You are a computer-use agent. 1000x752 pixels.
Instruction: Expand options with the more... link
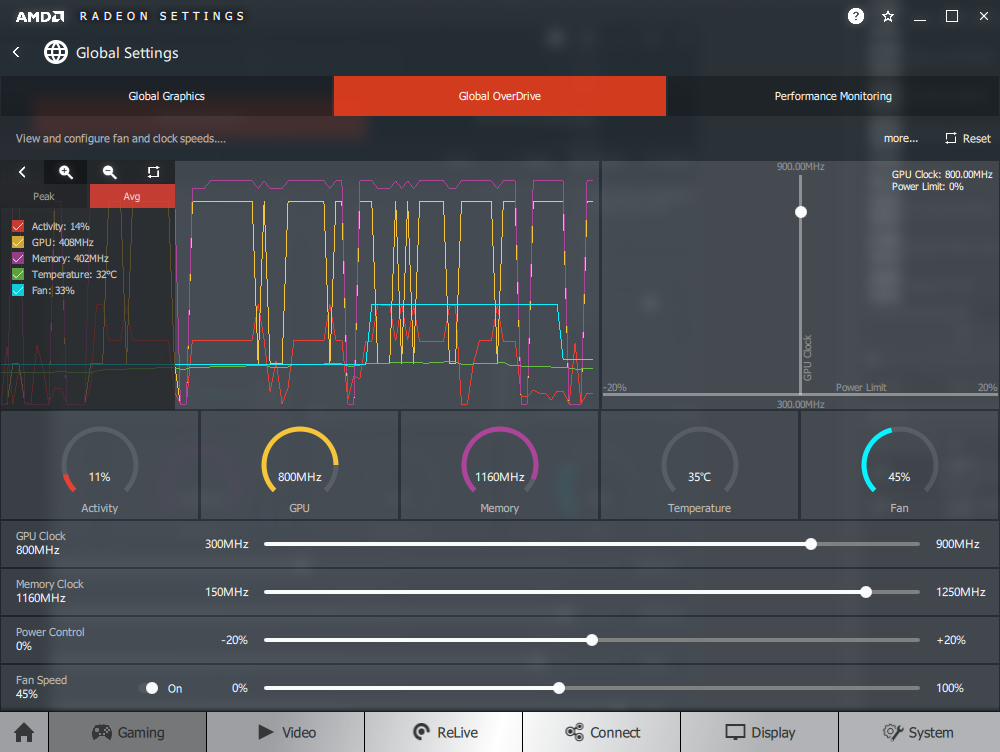pyautogui.click(x=900, y=139)
